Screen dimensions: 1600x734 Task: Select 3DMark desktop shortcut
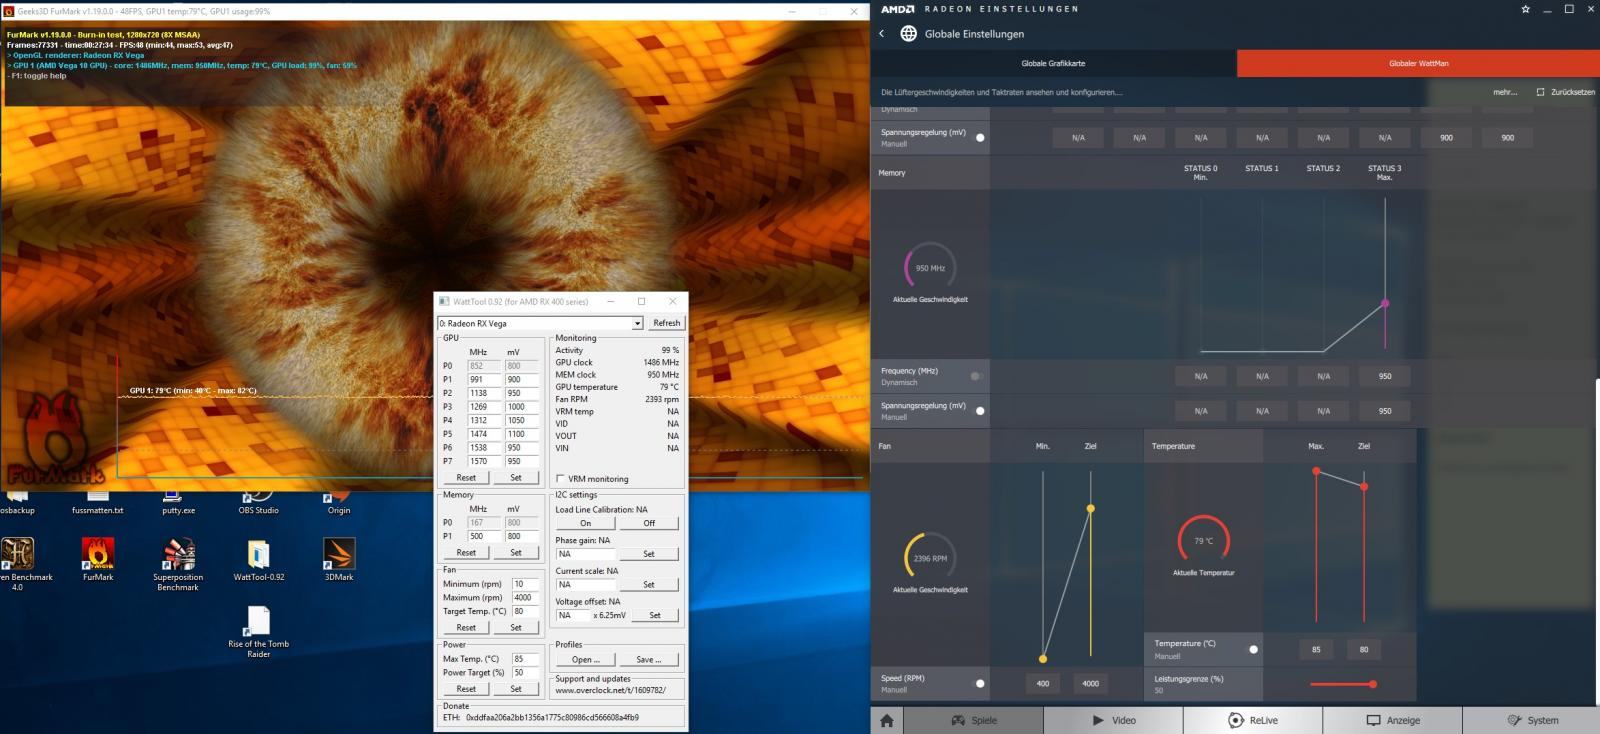coord(339,559)
